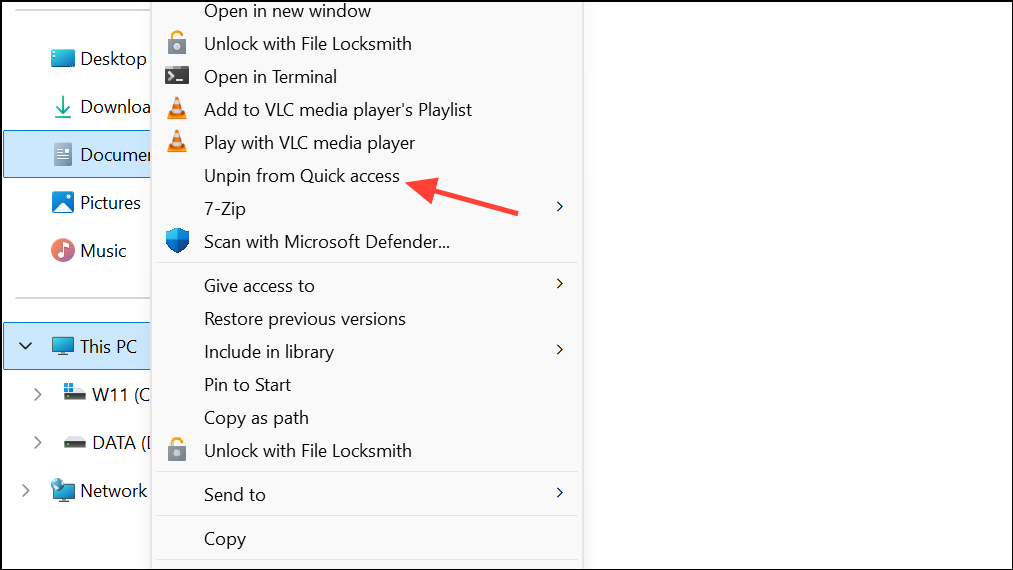
Task: Click the Downloads arrow icon
Action: pyautogui.click(x=63, y=107)
